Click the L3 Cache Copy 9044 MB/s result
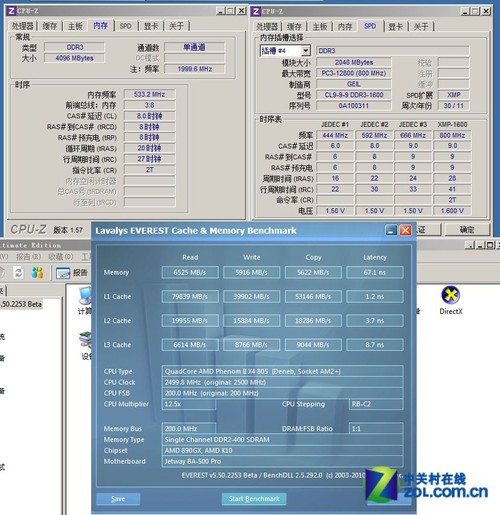The width and height of the screenshot is (500, 515). (x=313, y=345)
